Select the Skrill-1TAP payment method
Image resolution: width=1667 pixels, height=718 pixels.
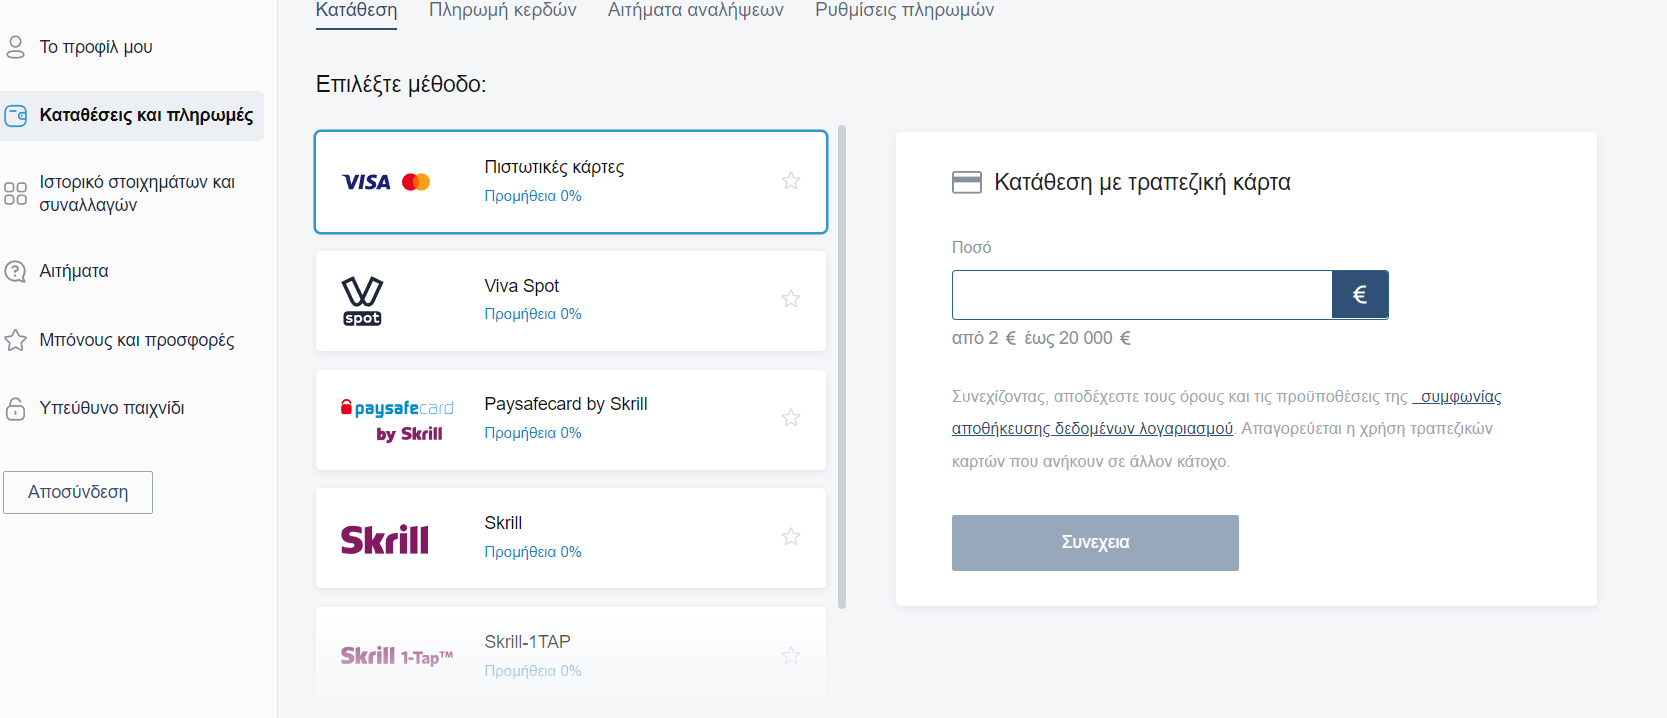point(571,656)
